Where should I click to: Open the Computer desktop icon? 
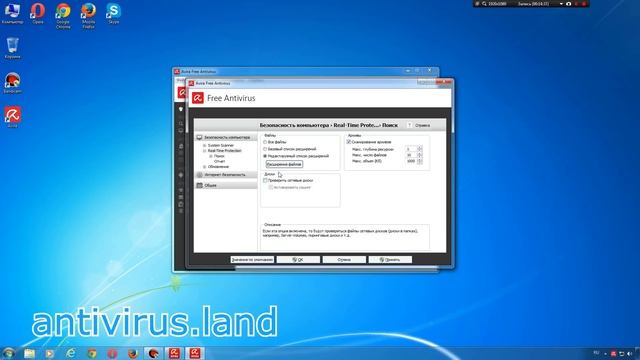(x=12, y=13)
